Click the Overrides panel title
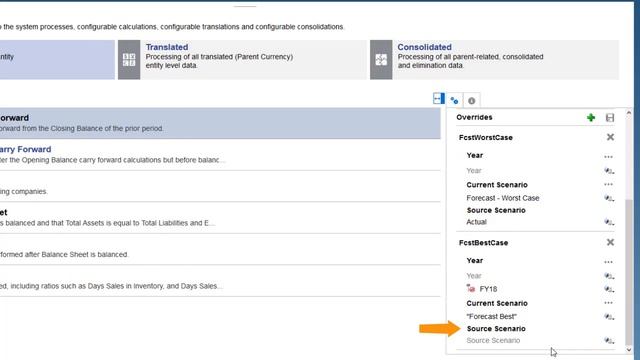 point(474,117)
